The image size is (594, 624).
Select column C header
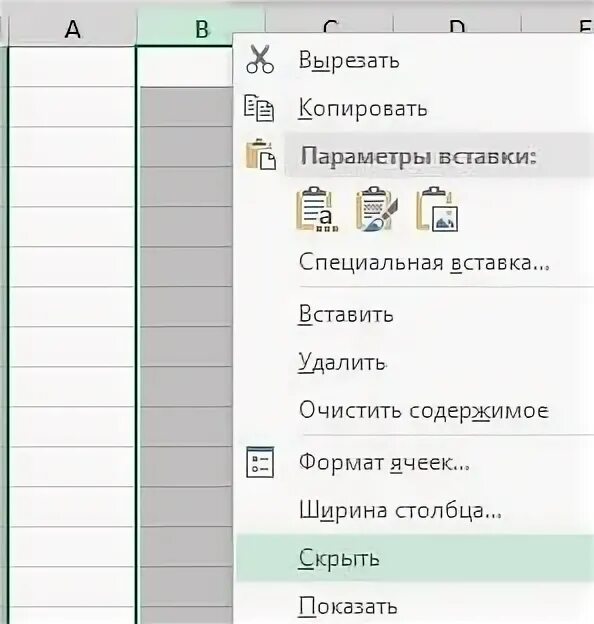click(329, 25)
